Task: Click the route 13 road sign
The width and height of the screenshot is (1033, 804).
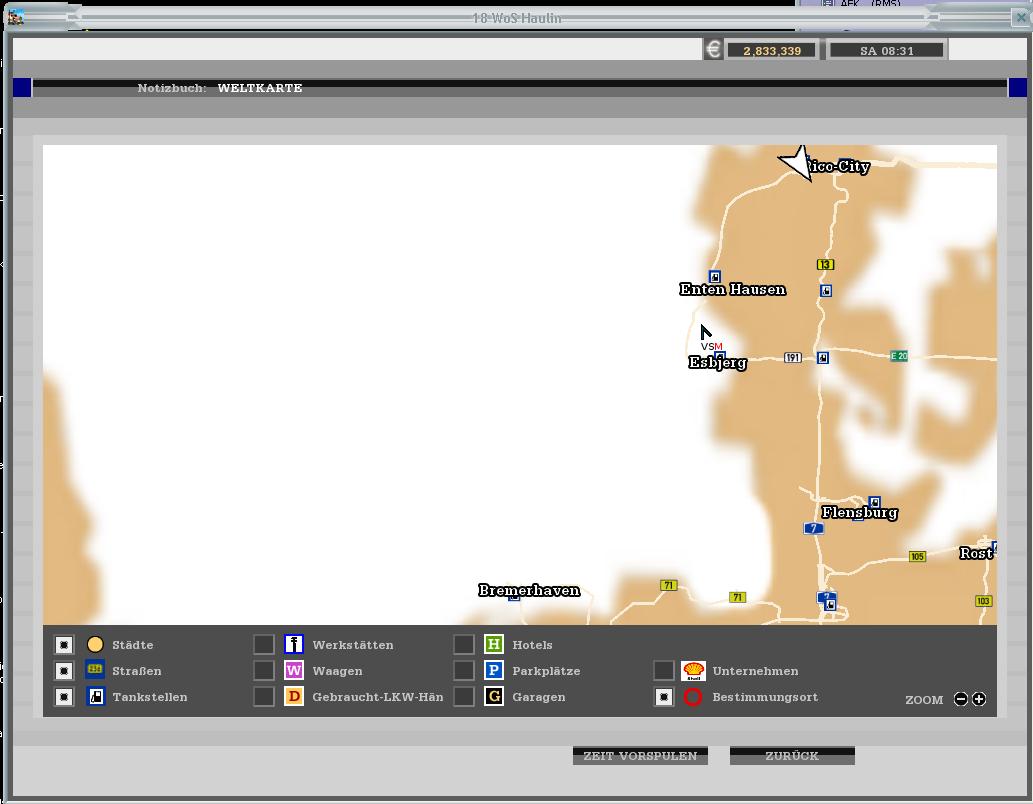Action: (x=825, y=265)
